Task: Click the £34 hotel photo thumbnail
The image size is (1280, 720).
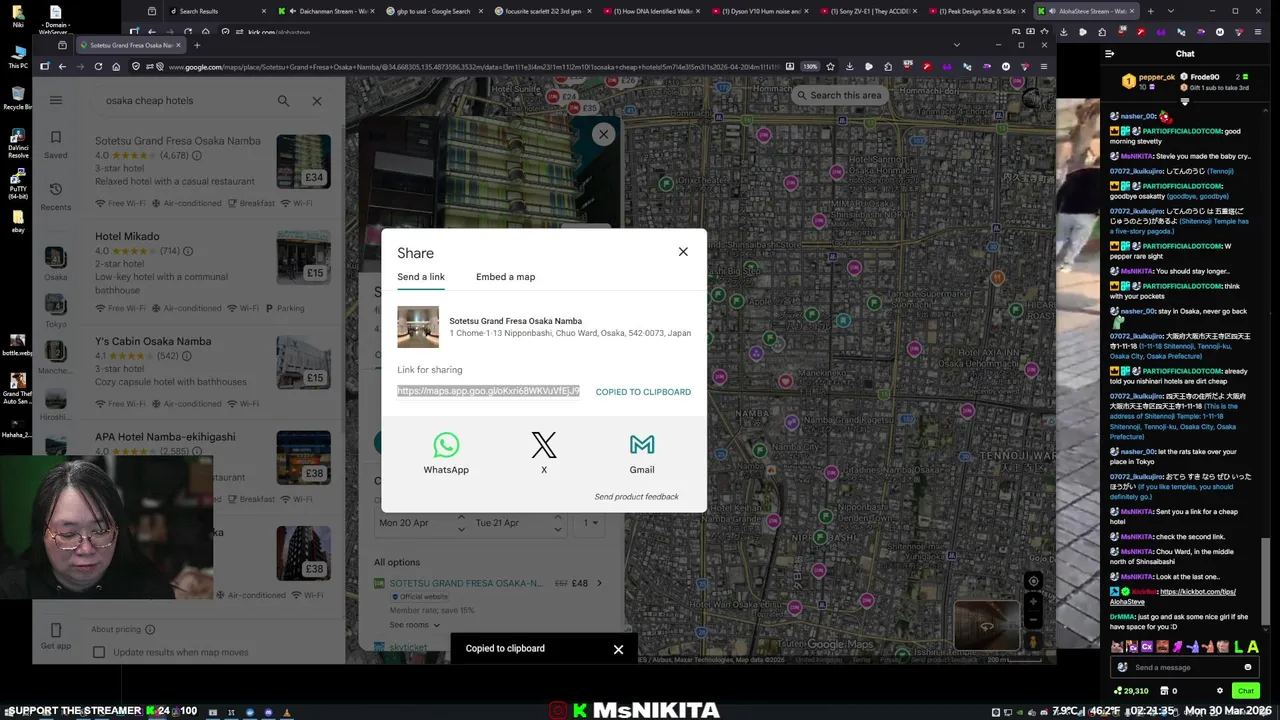Action: 303,162
